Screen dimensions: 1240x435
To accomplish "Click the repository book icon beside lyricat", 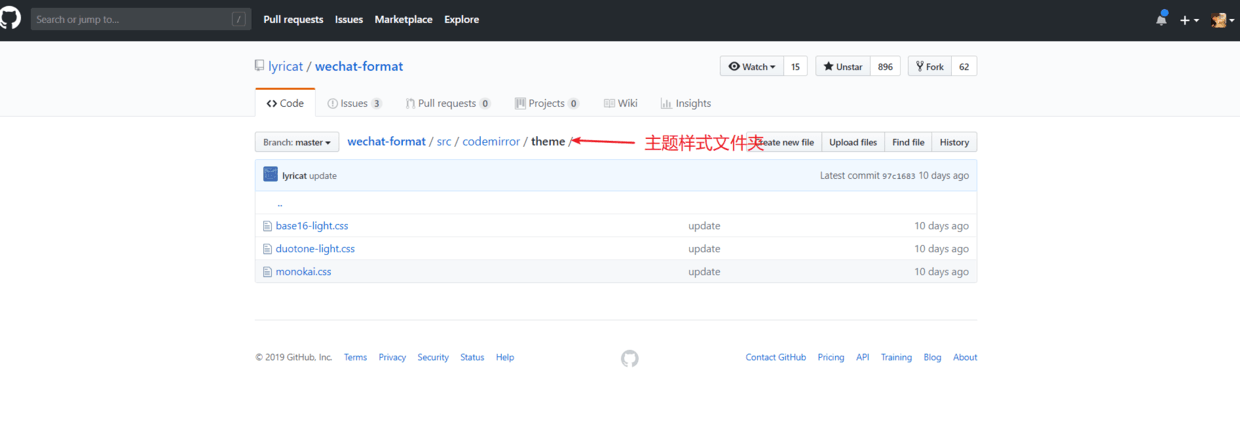I will coord(260,67).
